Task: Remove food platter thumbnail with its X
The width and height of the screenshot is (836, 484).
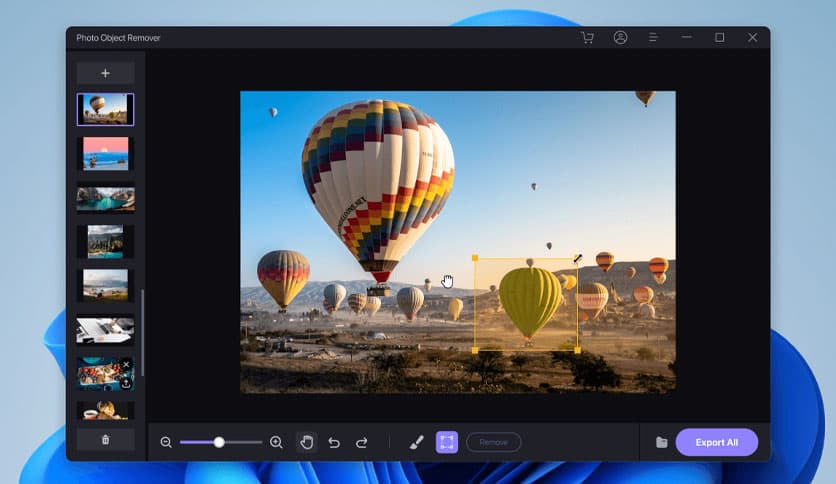Action: click(126, 365)
